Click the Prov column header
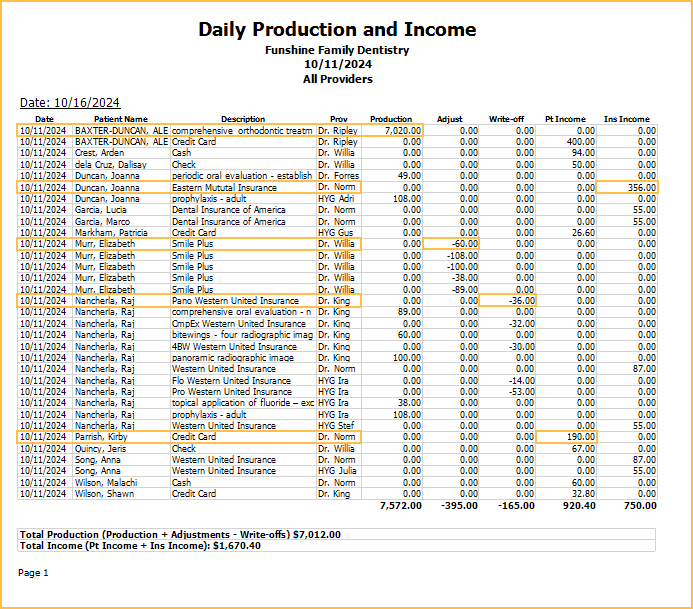Image resolution: width=693 pixels, height=609 pixels. 338,119
